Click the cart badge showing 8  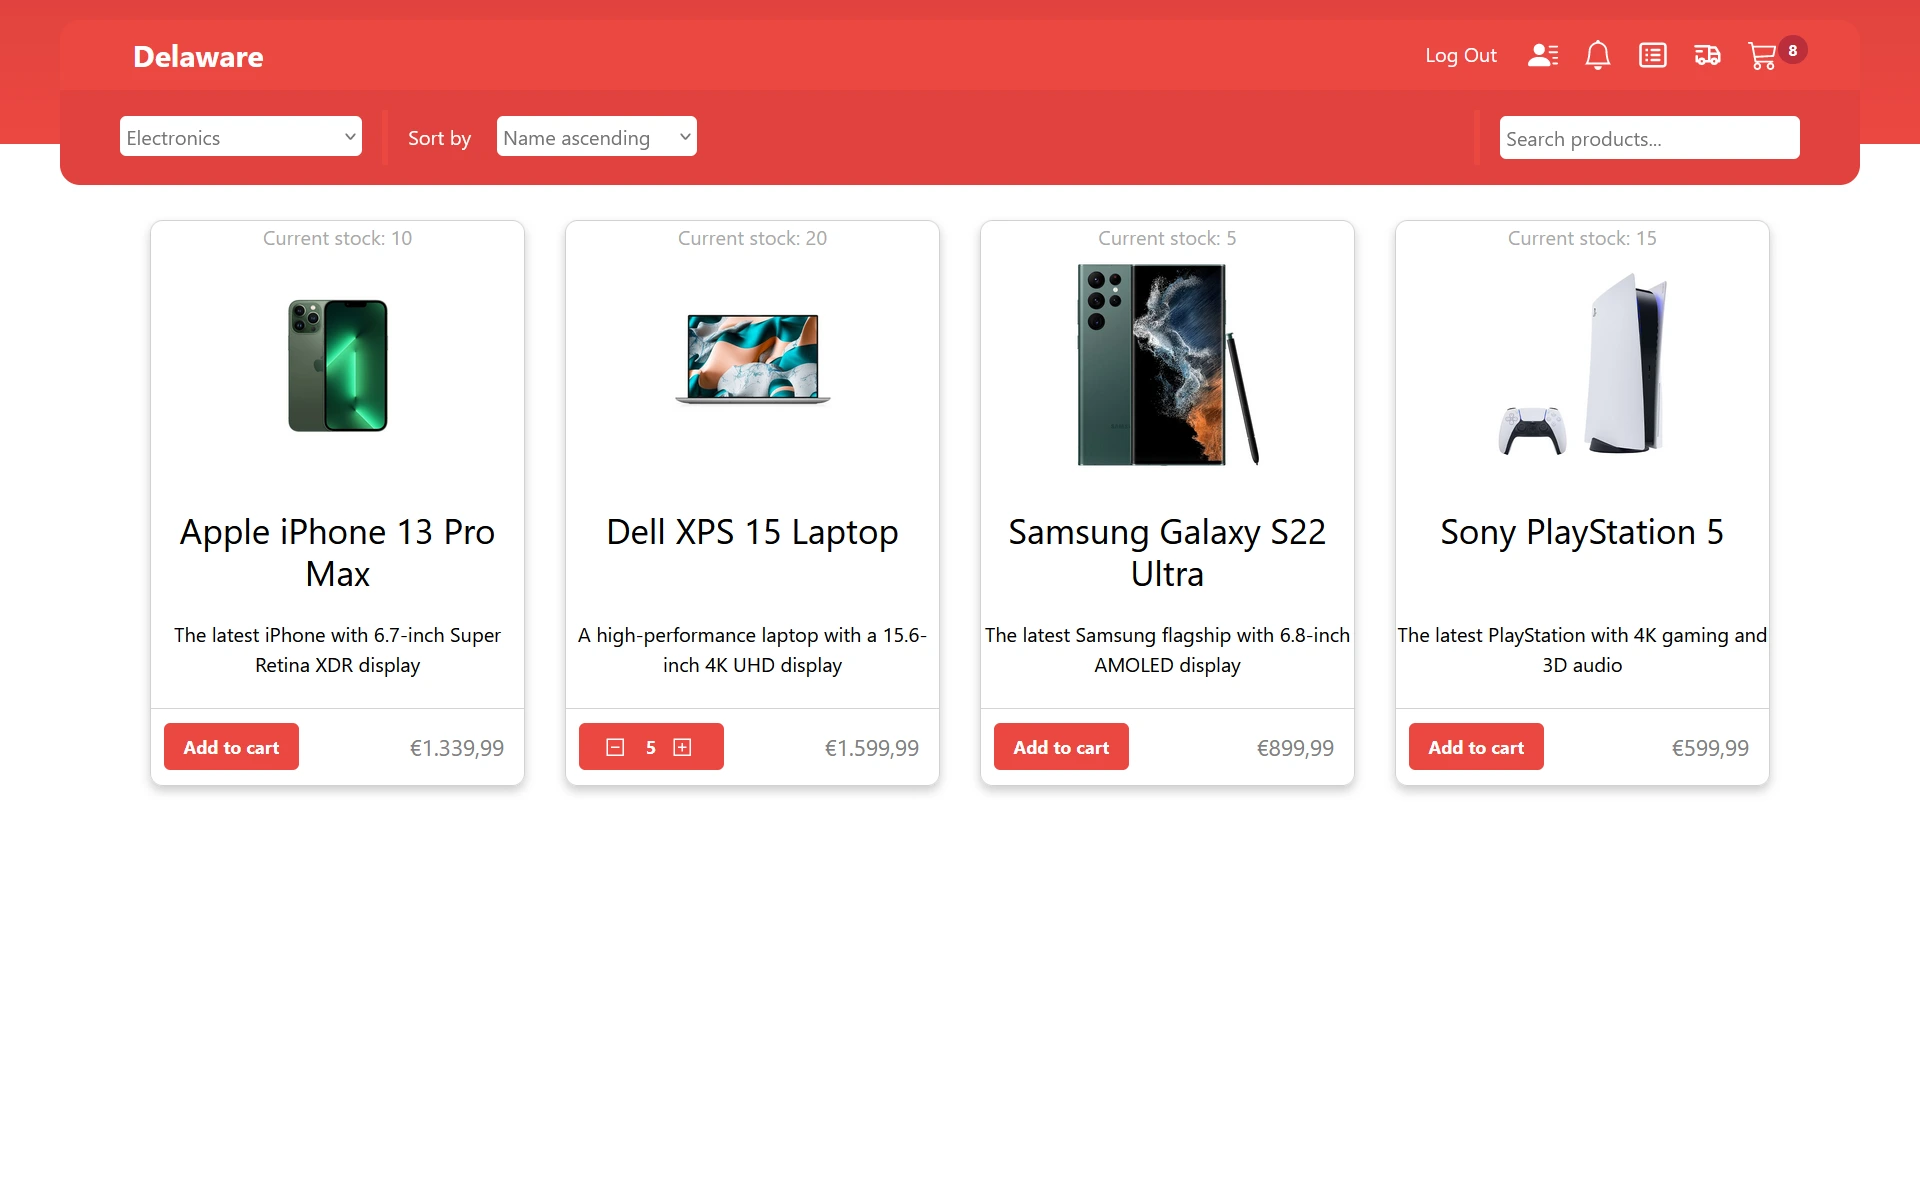(1793, 50)
